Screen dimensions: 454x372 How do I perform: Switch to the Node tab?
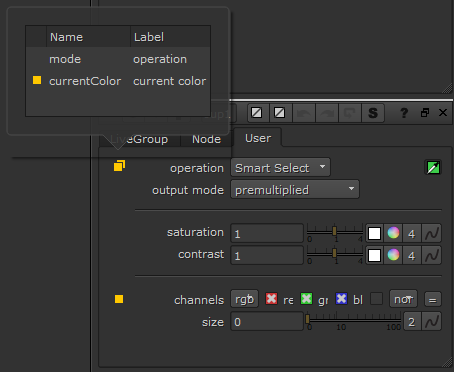coord(206,139)
